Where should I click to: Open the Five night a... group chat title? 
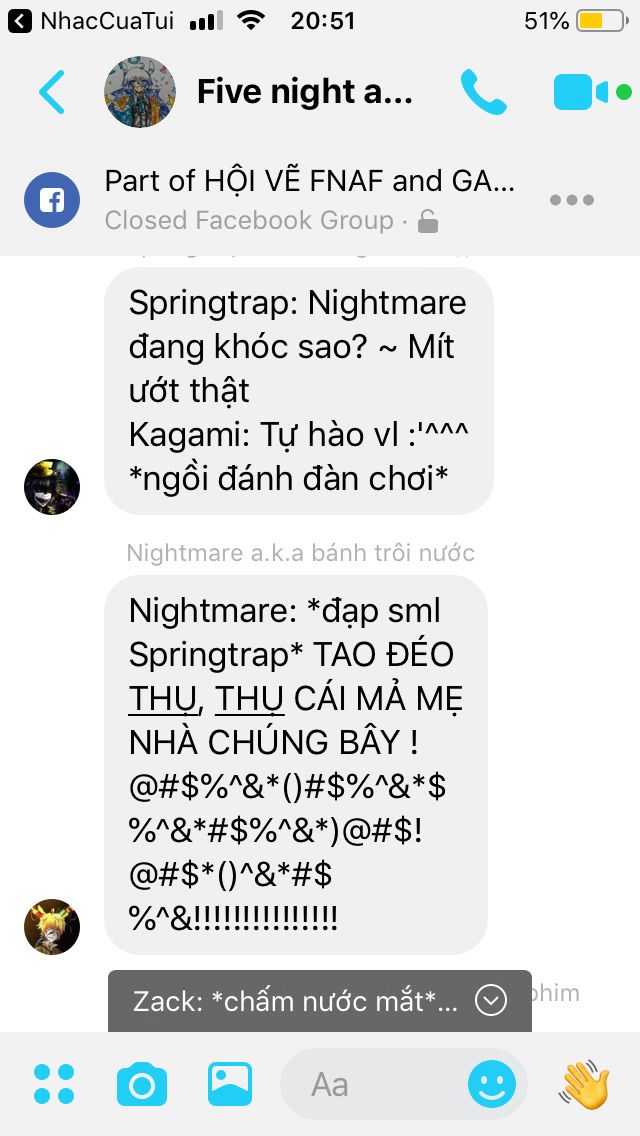304,92
